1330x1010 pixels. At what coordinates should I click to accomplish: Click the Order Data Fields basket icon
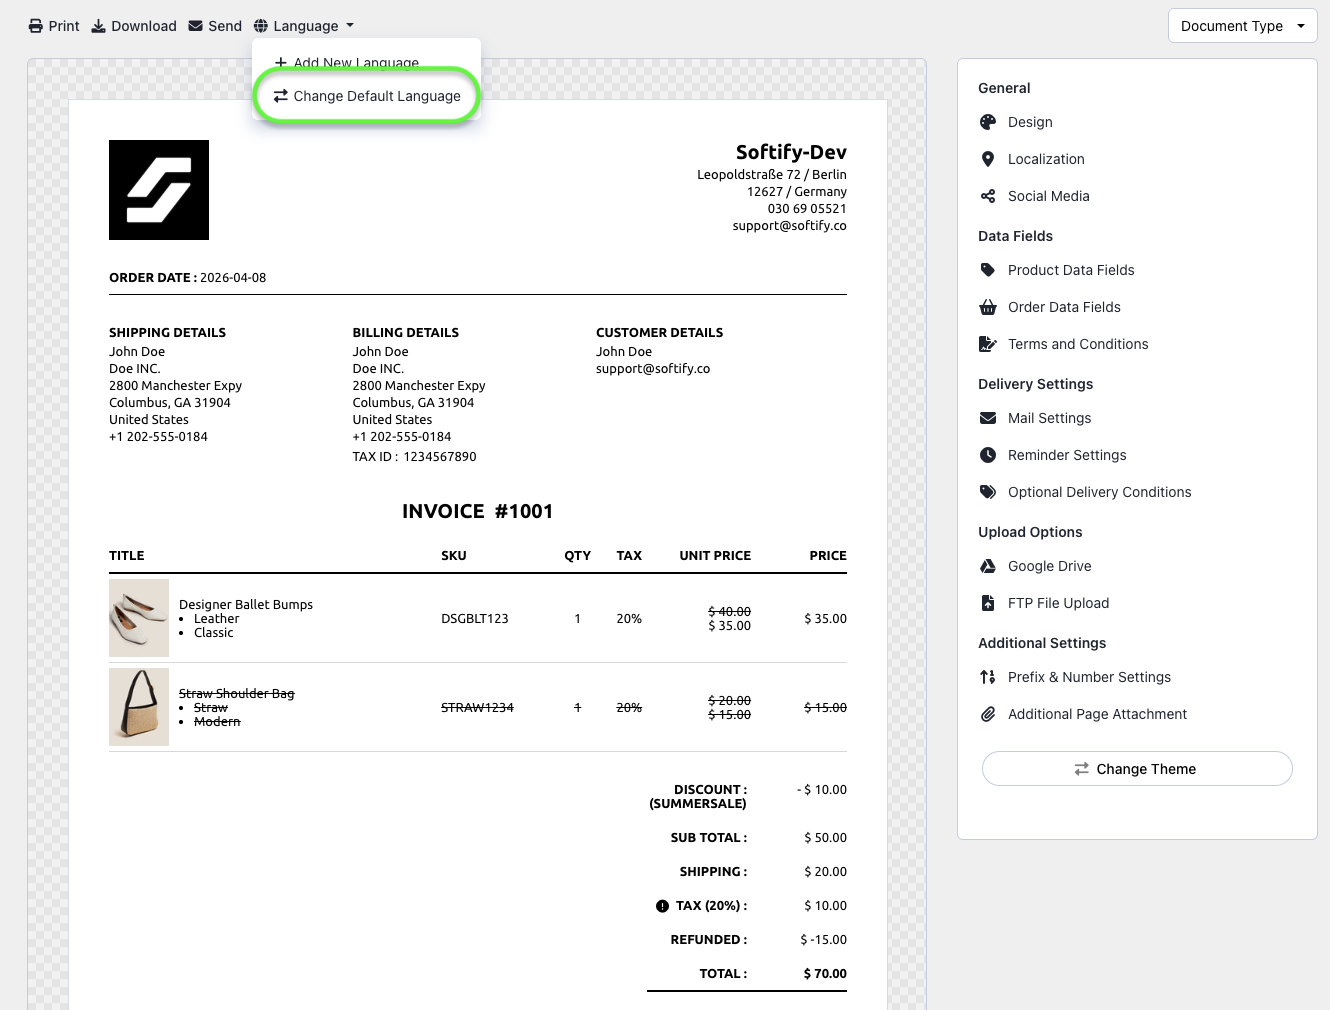(x=988, y=307)
